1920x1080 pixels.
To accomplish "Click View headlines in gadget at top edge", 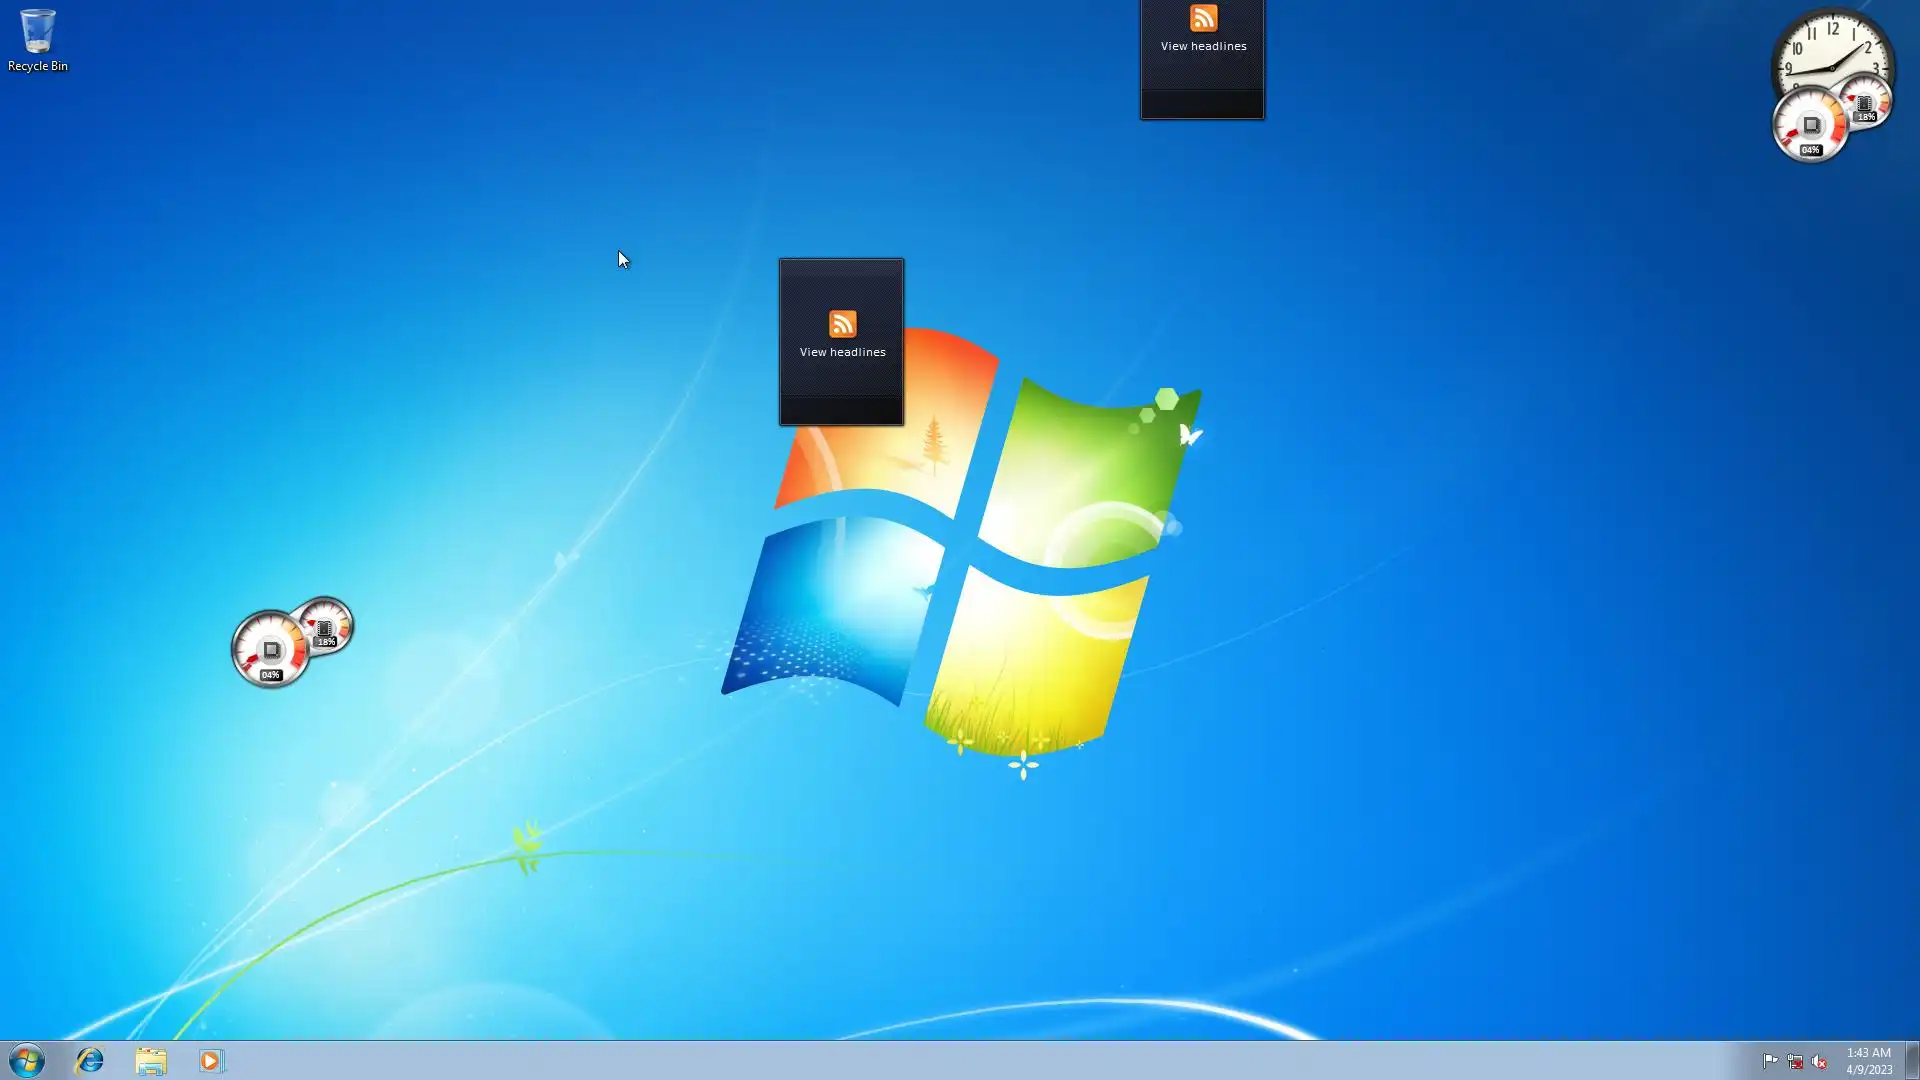I will [1203, 46].
